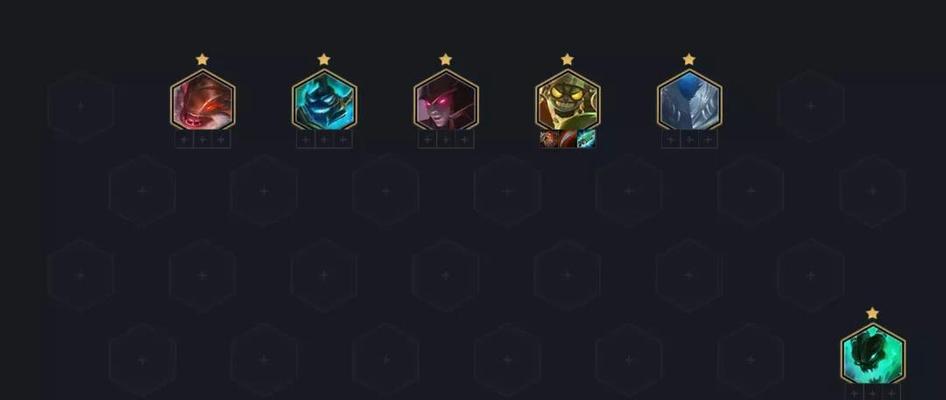Select the glowing blue spectral champion
946x400 pixels.
(x=325, y=100)
